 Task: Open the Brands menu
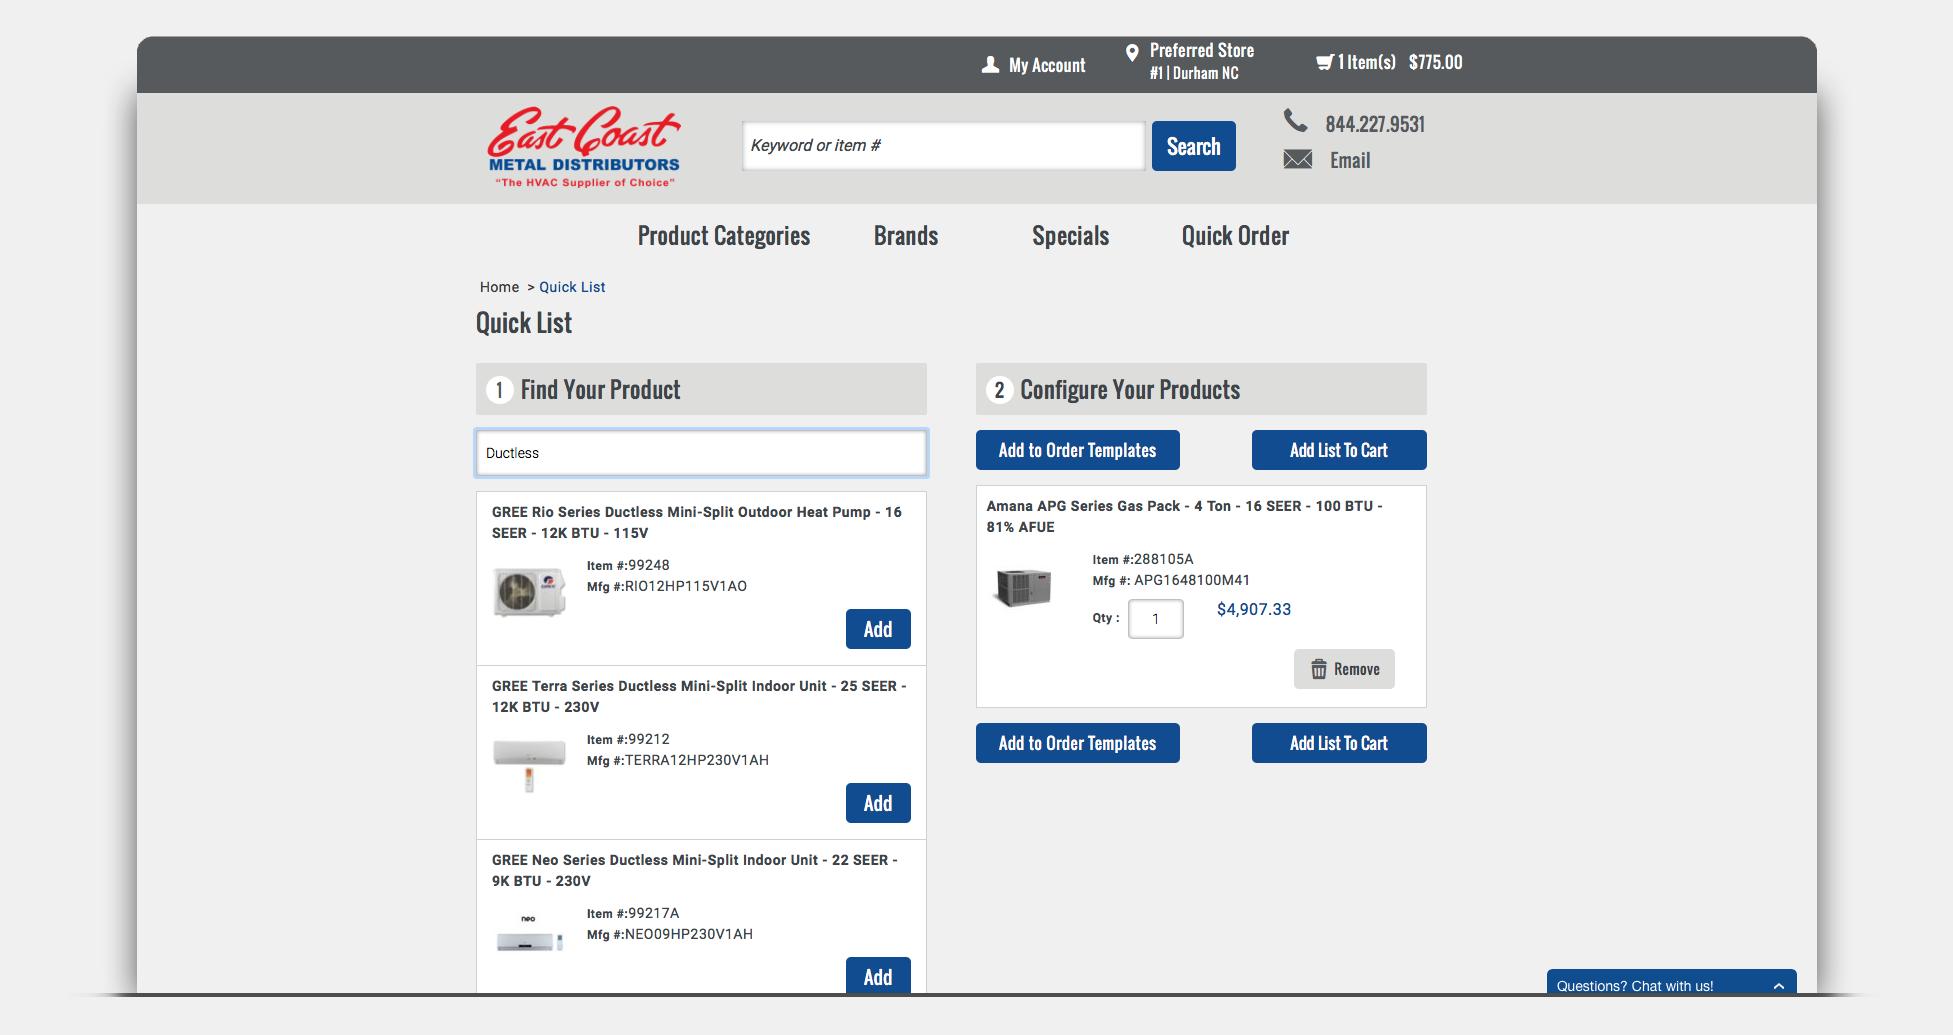click(906, 236)
